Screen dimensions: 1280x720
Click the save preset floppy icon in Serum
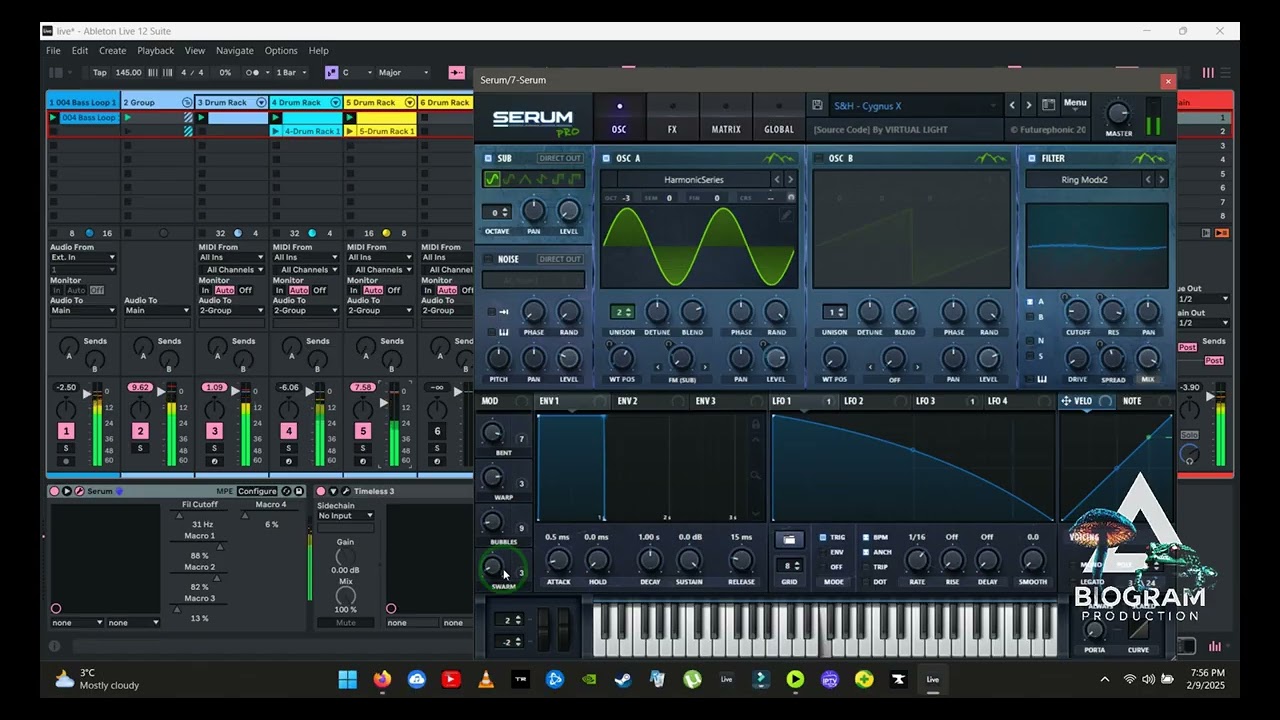click(817, 105)
